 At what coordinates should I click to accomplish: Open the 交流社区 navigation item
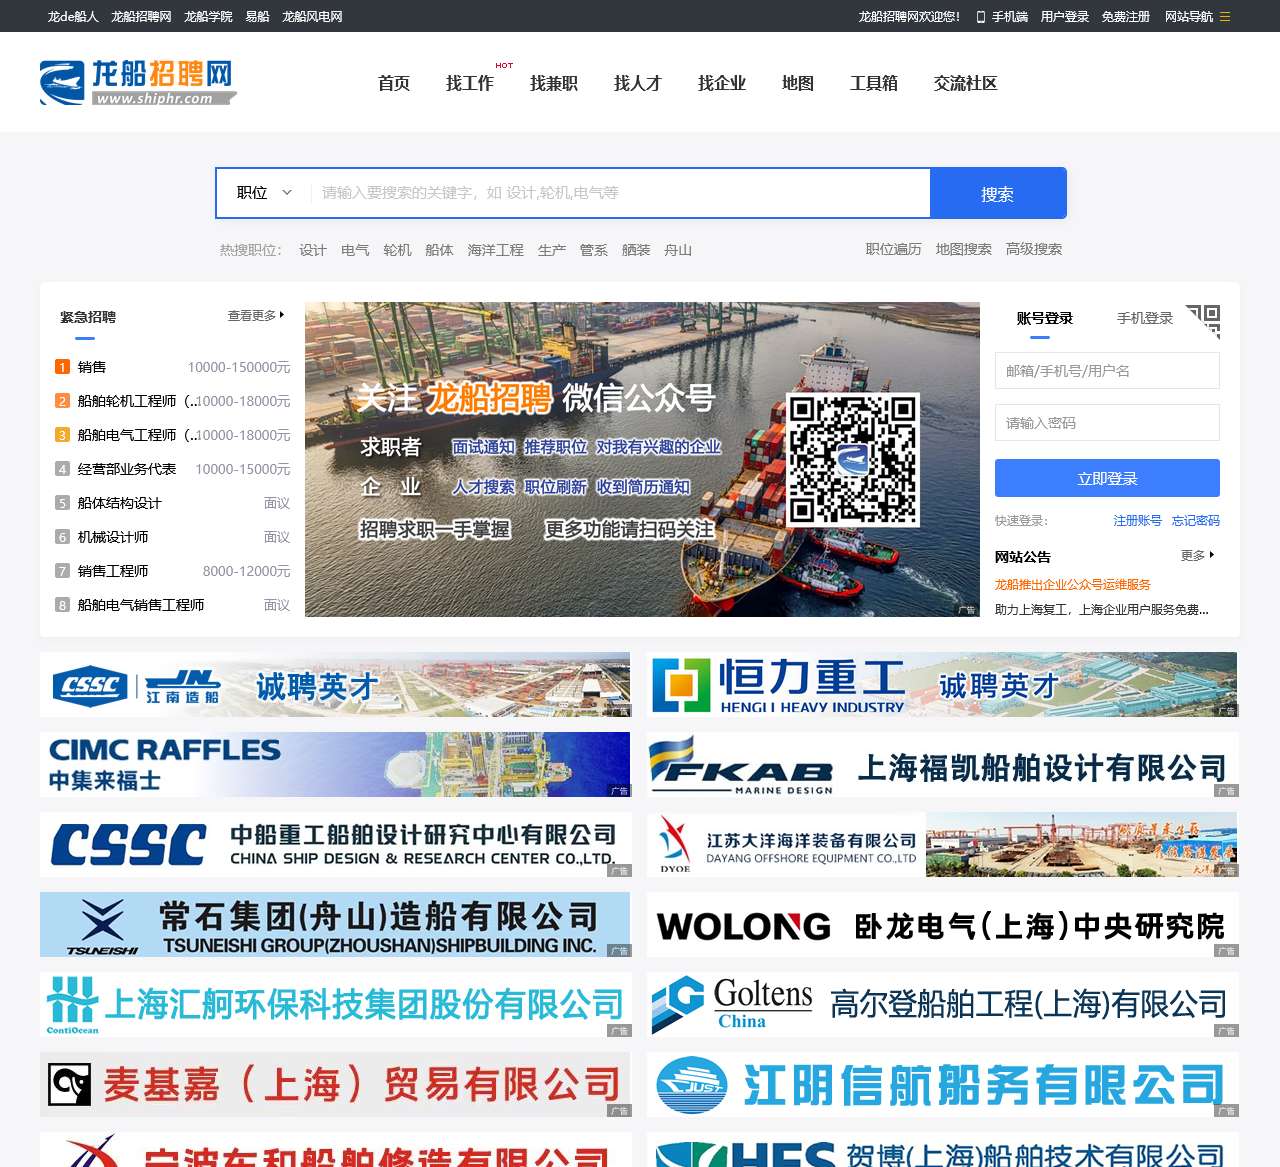tap(966, 83)
